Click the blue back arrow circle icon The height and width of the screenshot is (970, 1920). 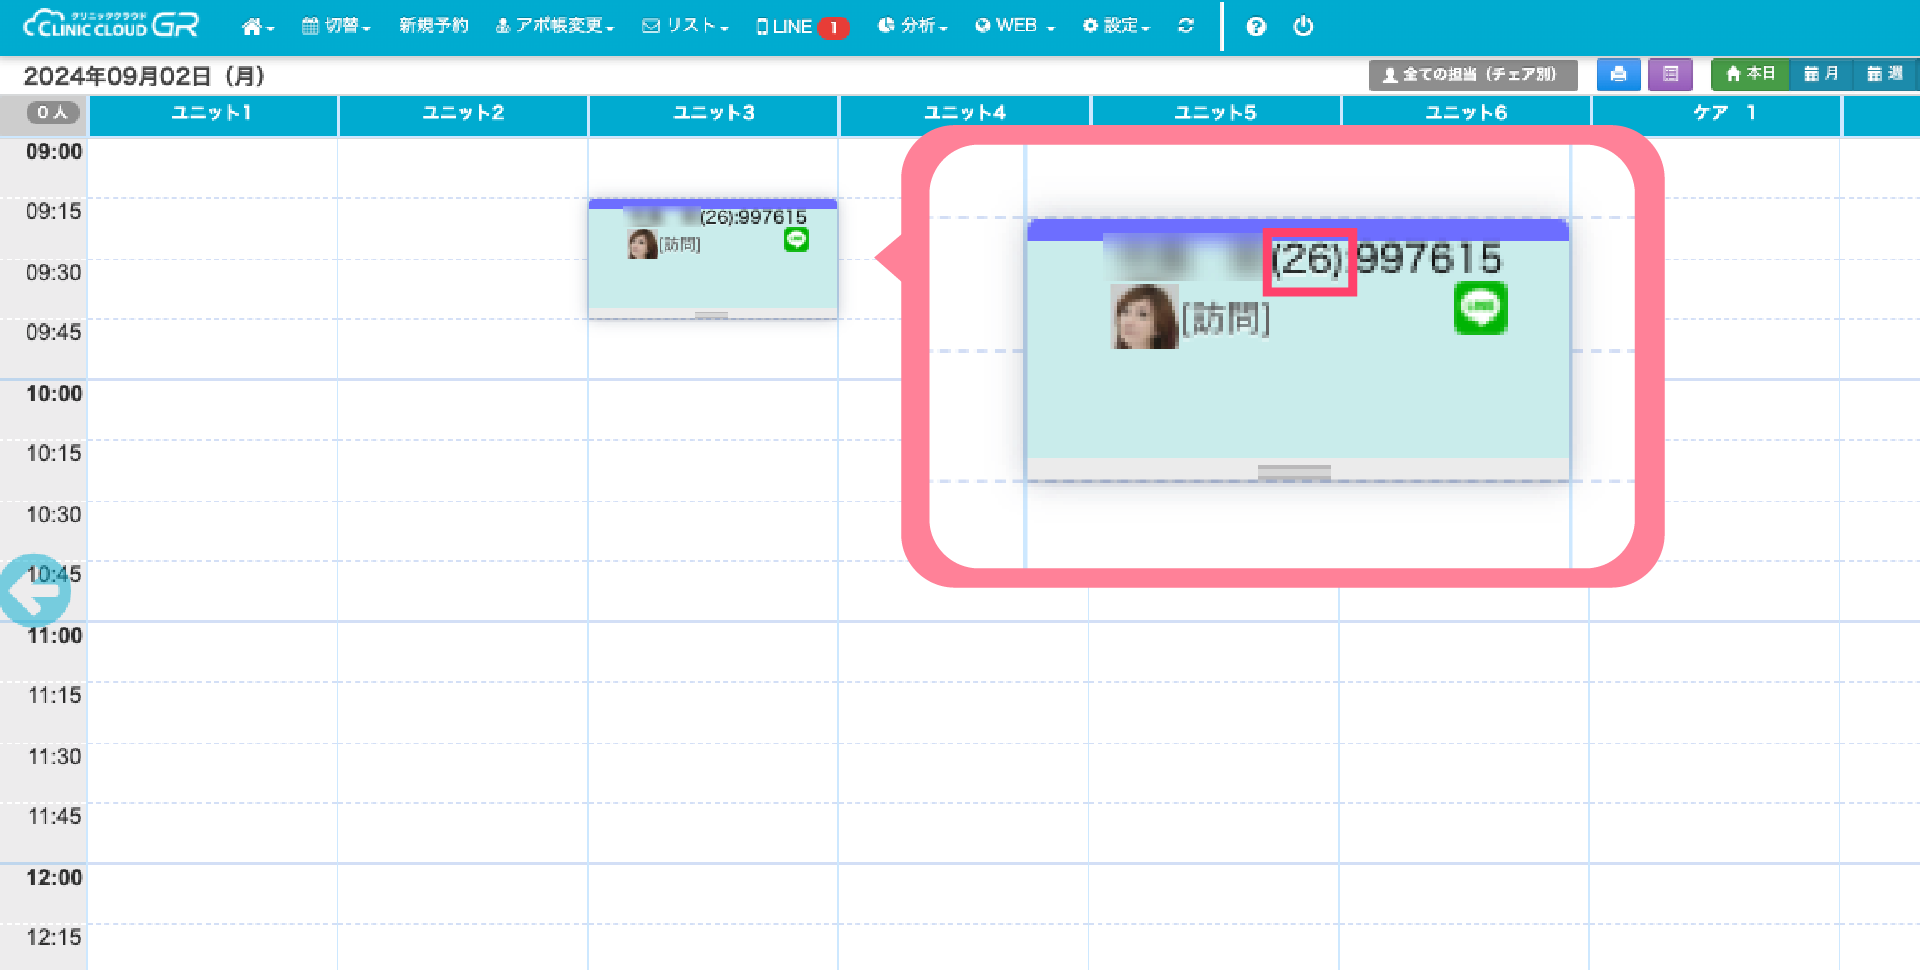[x=35, y=591]
